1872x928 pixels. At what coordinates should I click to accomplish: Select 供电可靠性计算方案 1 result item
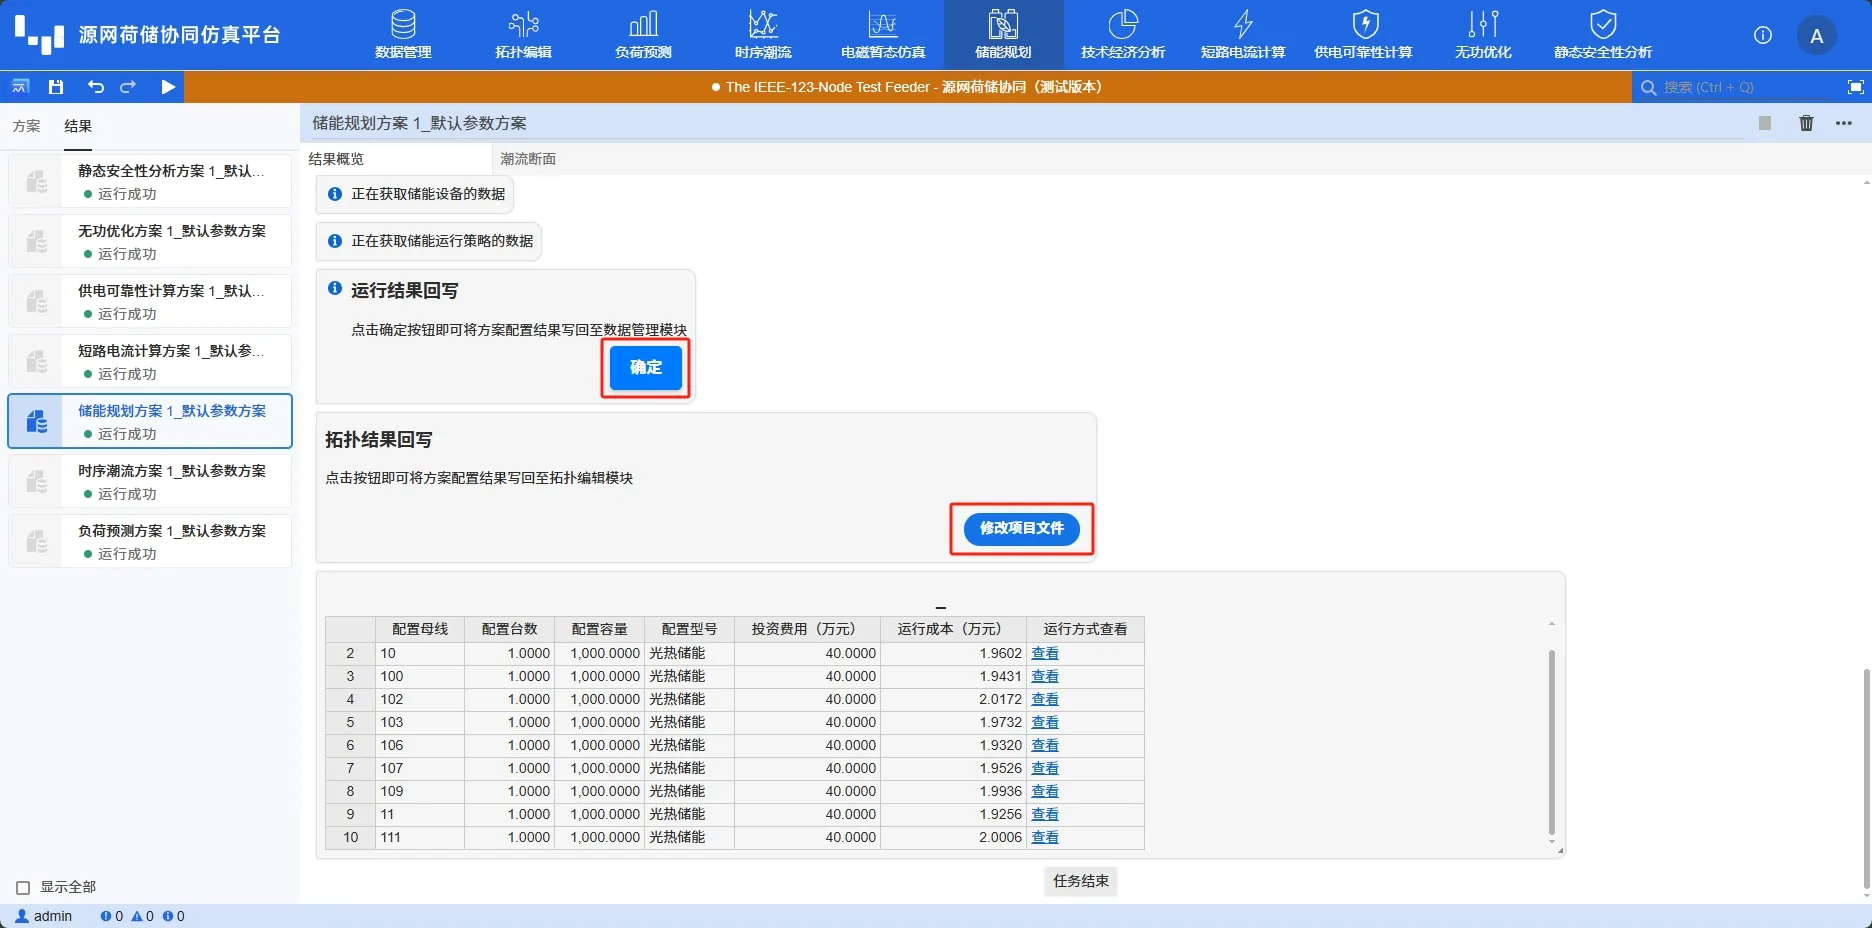150,301
